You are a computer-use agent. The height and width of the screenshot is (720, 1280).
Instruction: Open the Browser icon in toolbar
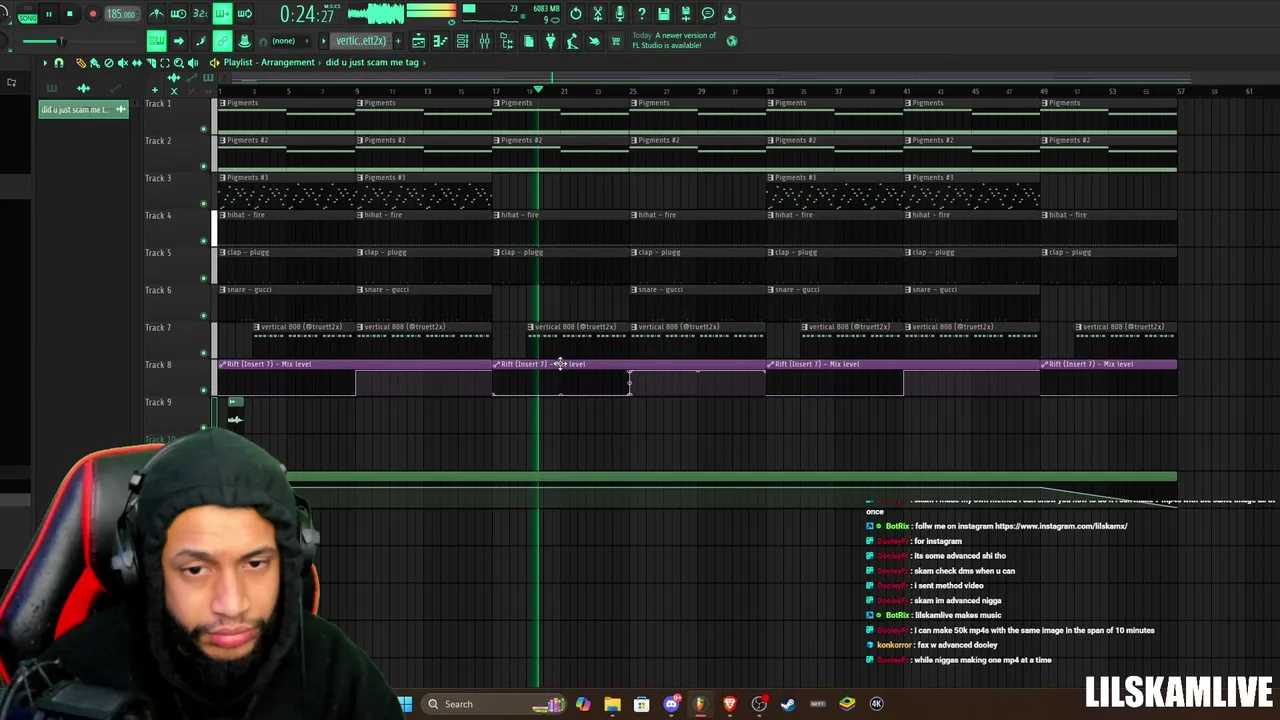(506, 41)
